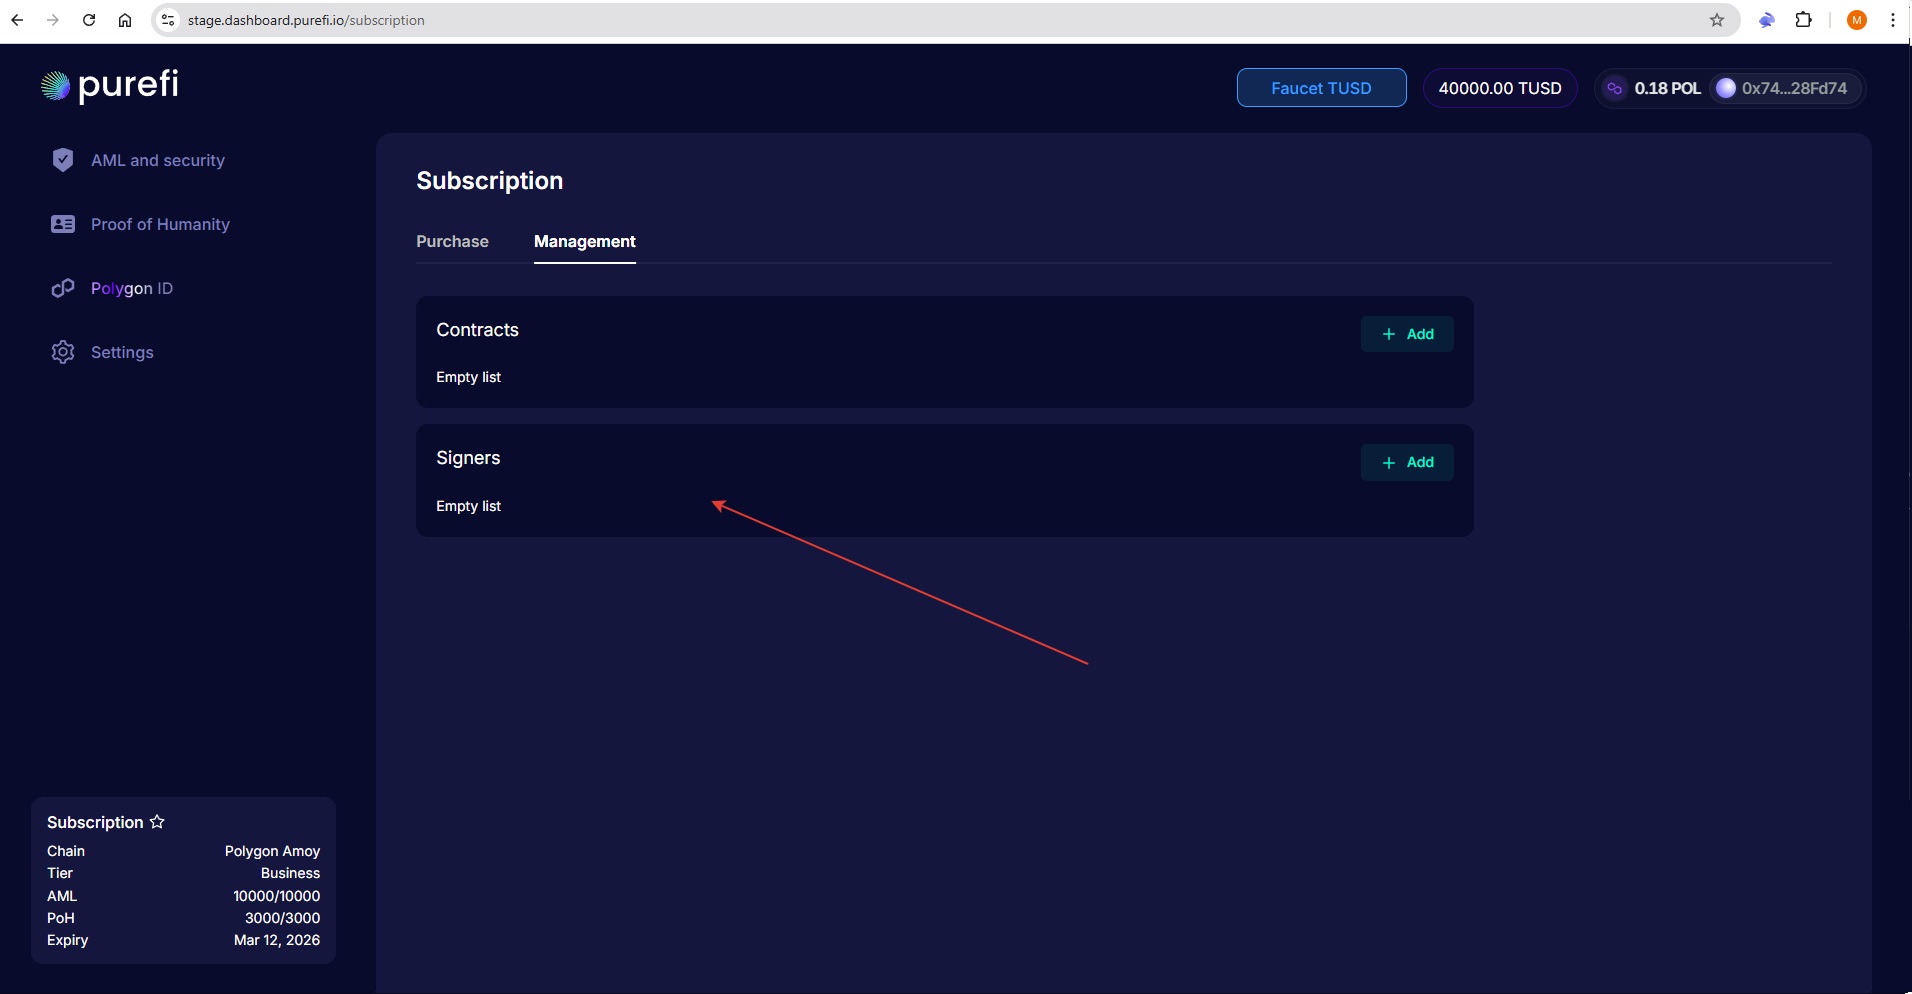This screenshot has height=994, width=1912.
Task: Open Chrome profile avatar
Action: (1856, 20)
